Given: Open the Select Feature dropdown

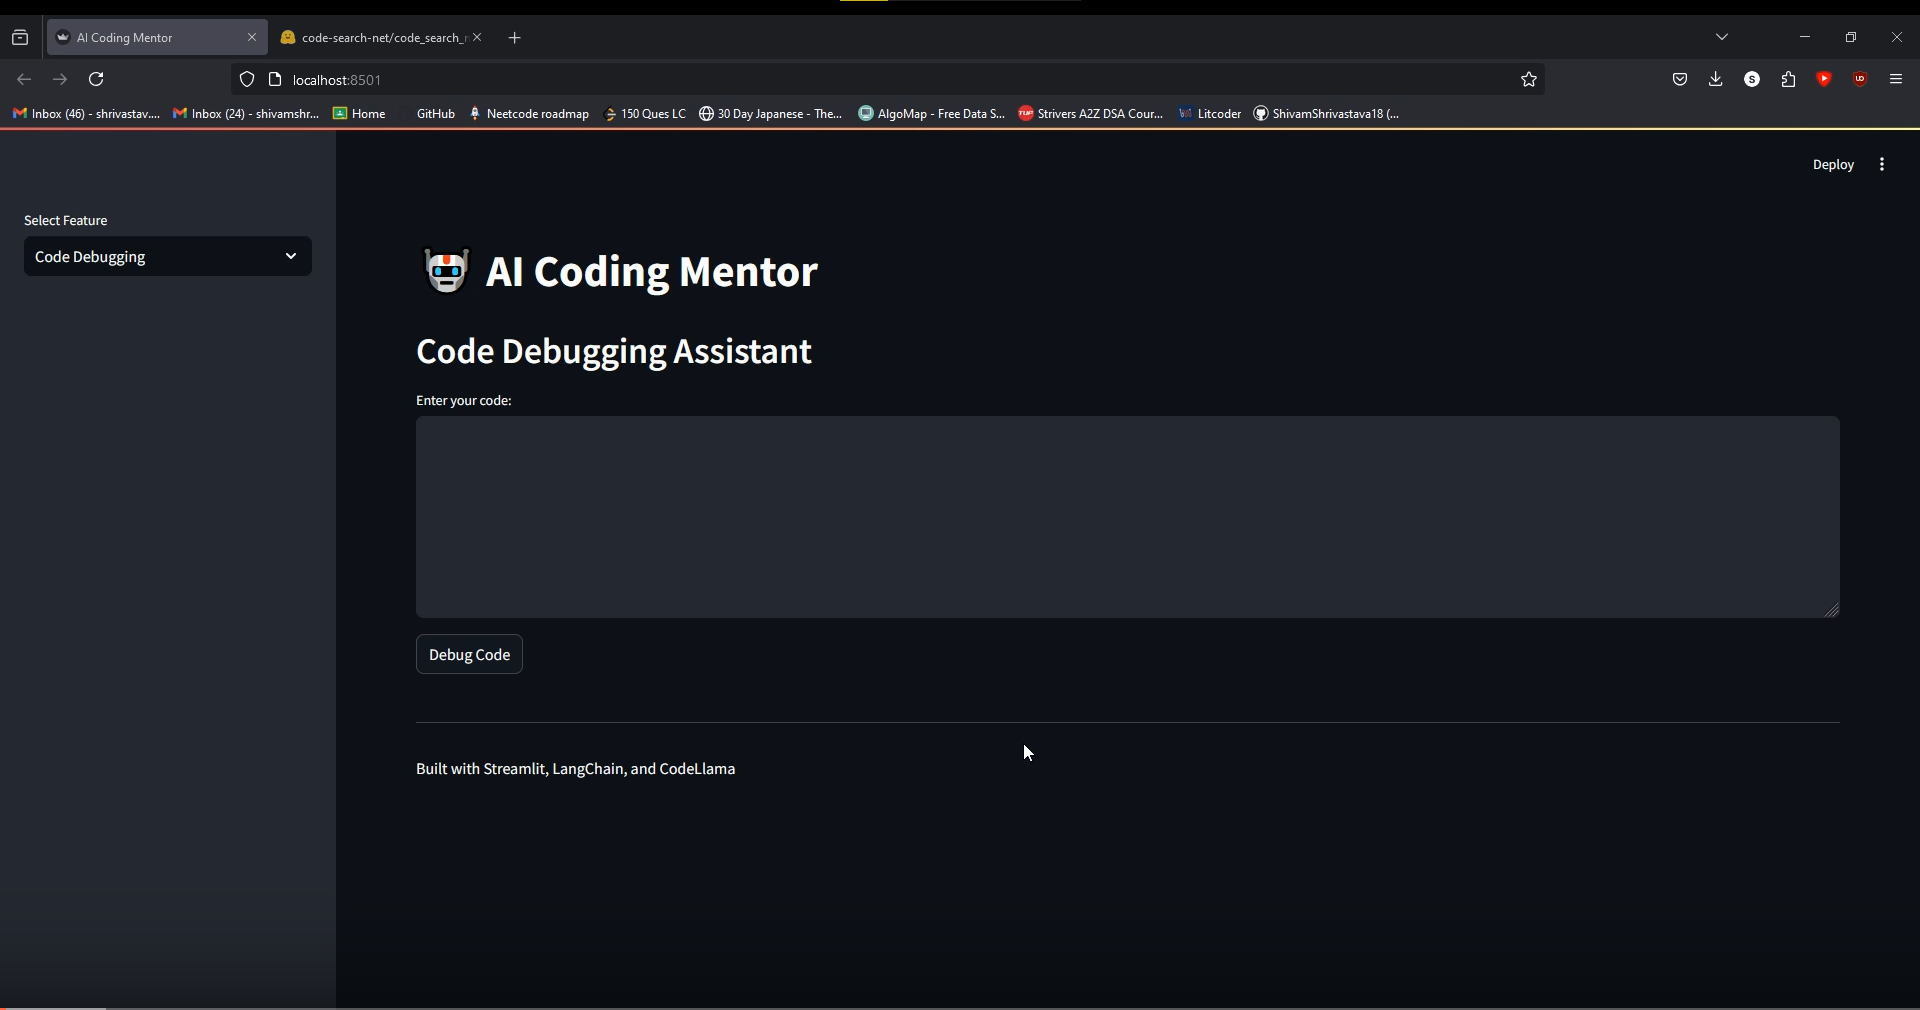Looking at the screenshot, I should [x=167, y=256].
